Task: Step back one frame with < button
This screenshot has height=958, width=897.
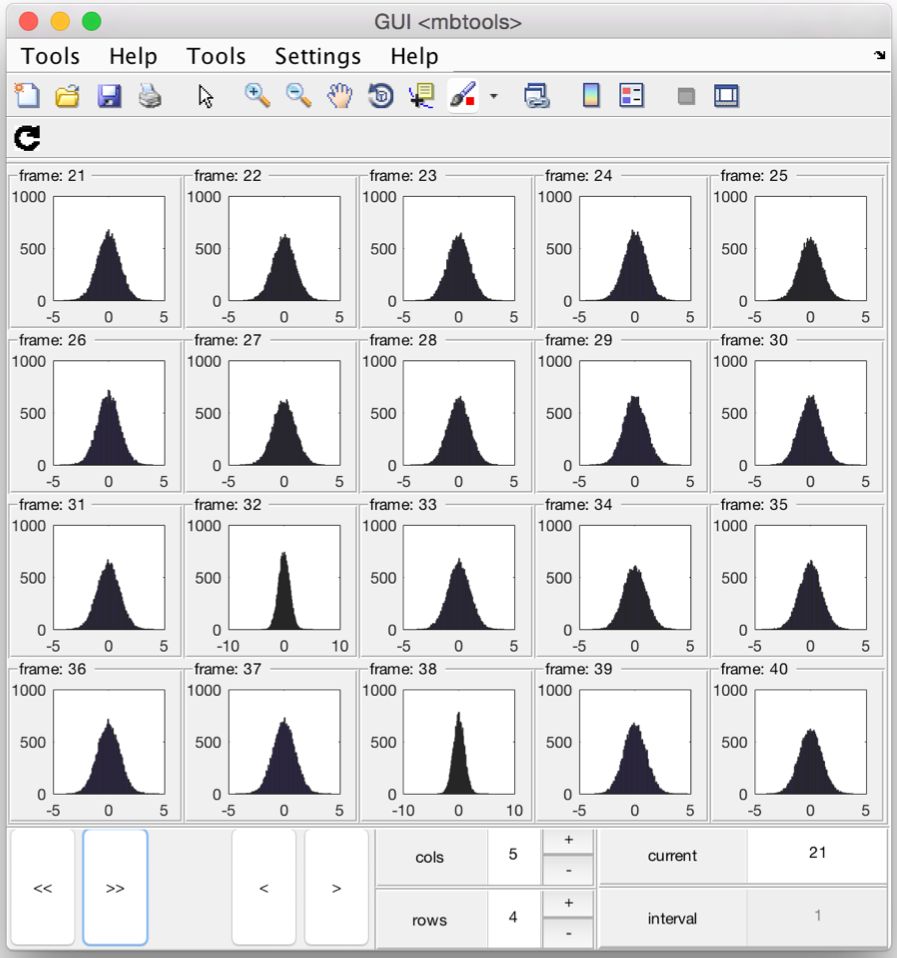Action: pyautogui.click(x=264, y=887)
